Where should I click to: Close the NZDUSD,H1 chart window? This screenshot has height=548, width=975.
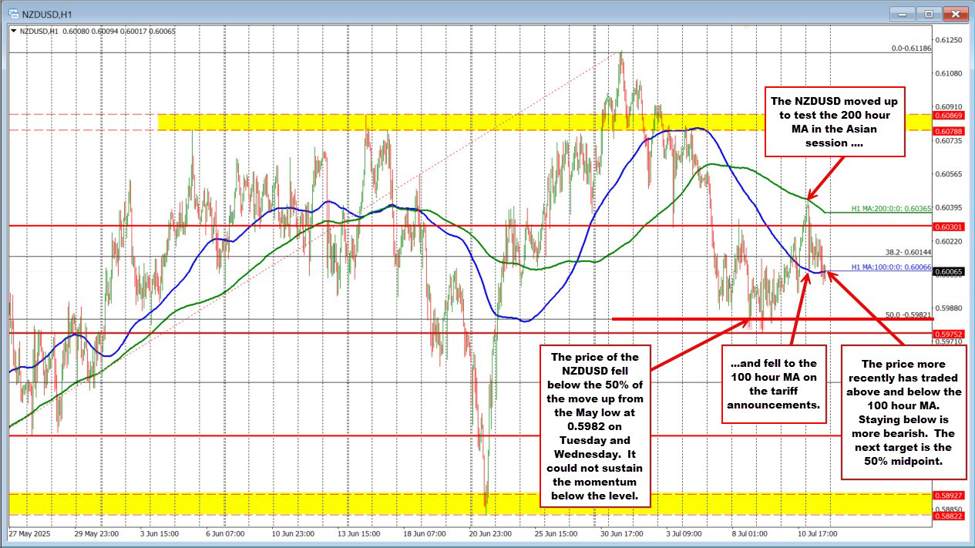pos(956,15)
